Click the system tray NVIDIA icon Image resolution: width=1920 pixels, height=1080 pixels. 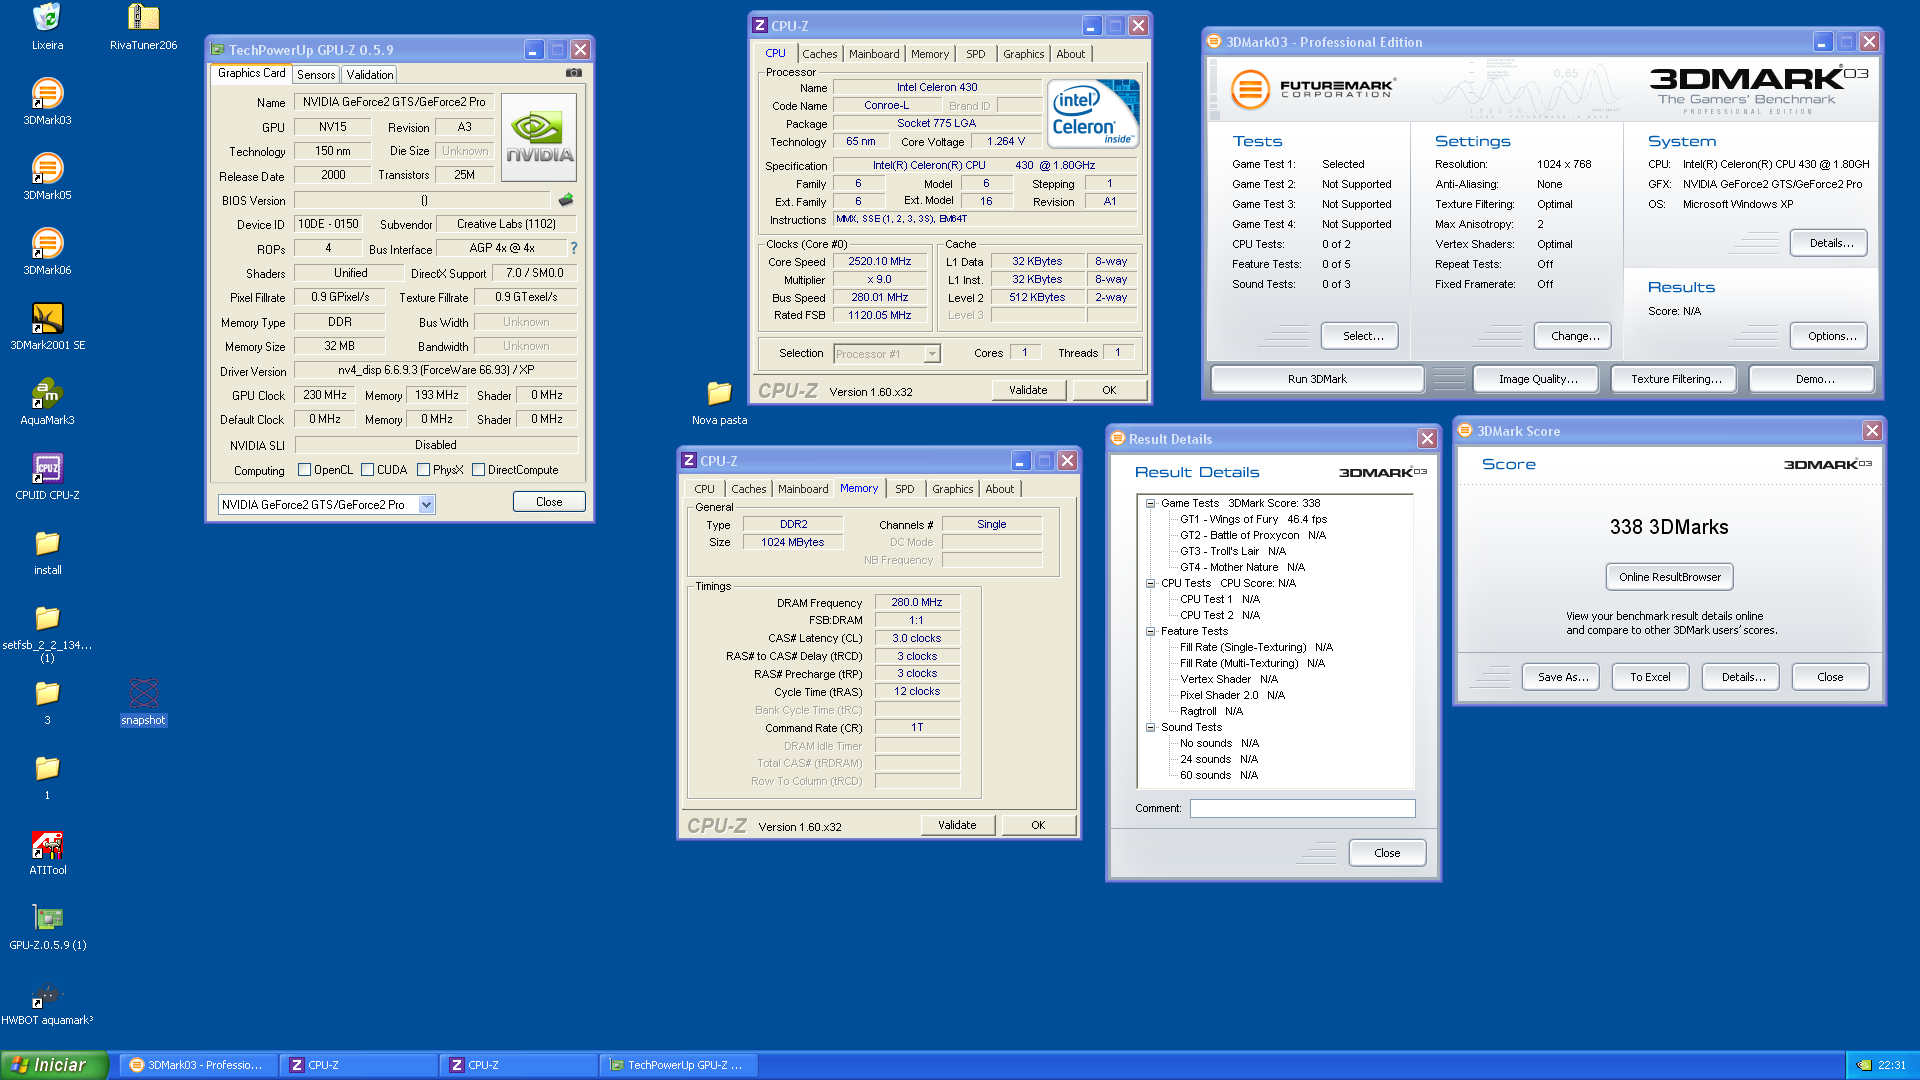(x=1863, y=1065)
